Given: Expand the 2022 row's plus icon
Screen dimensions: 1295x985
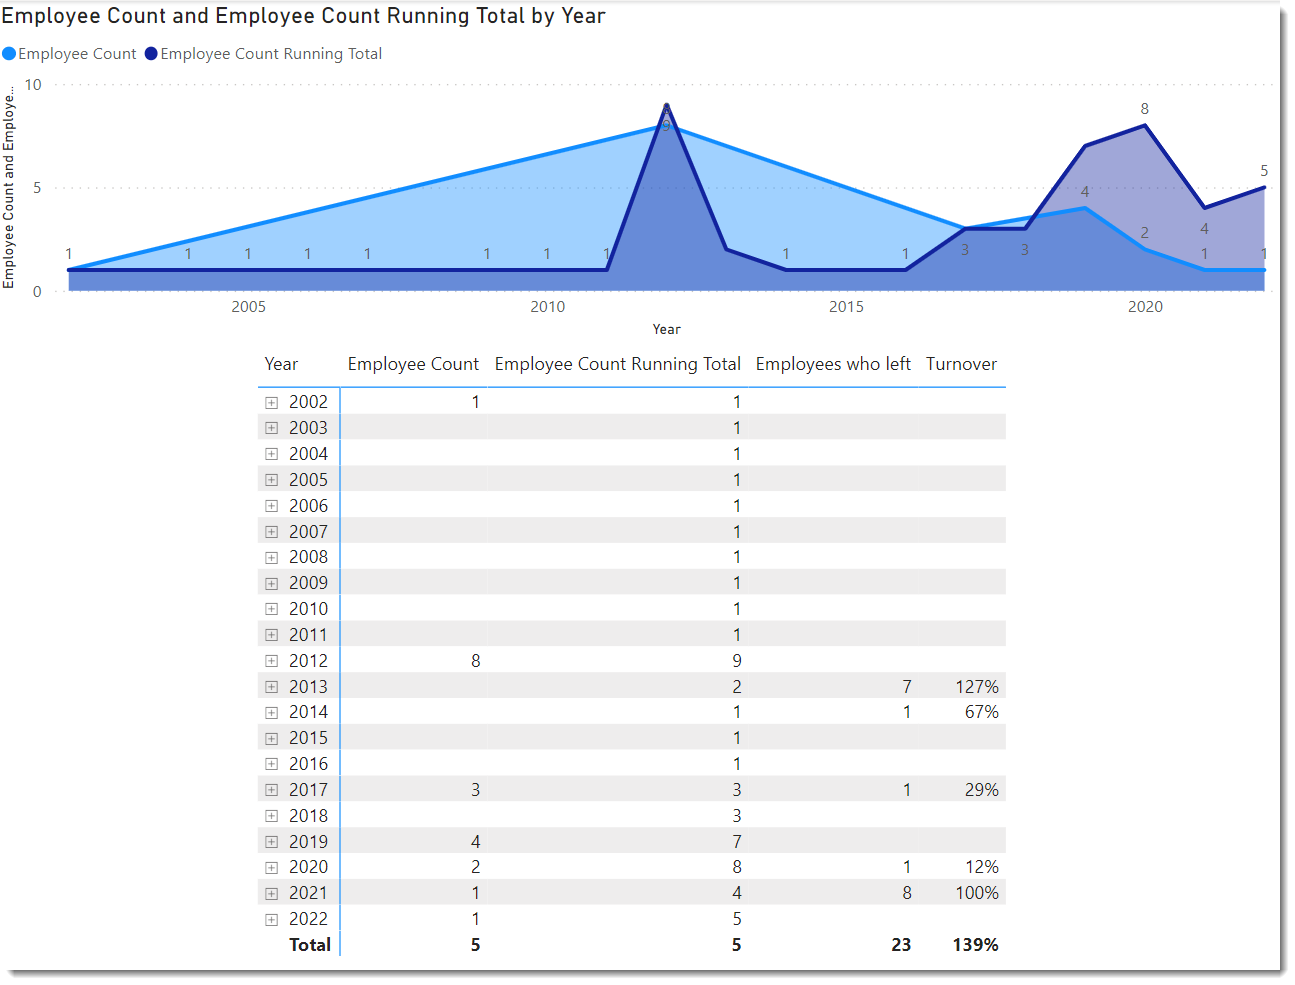Looking at the screenshot, I should click(x=271, y=919).
